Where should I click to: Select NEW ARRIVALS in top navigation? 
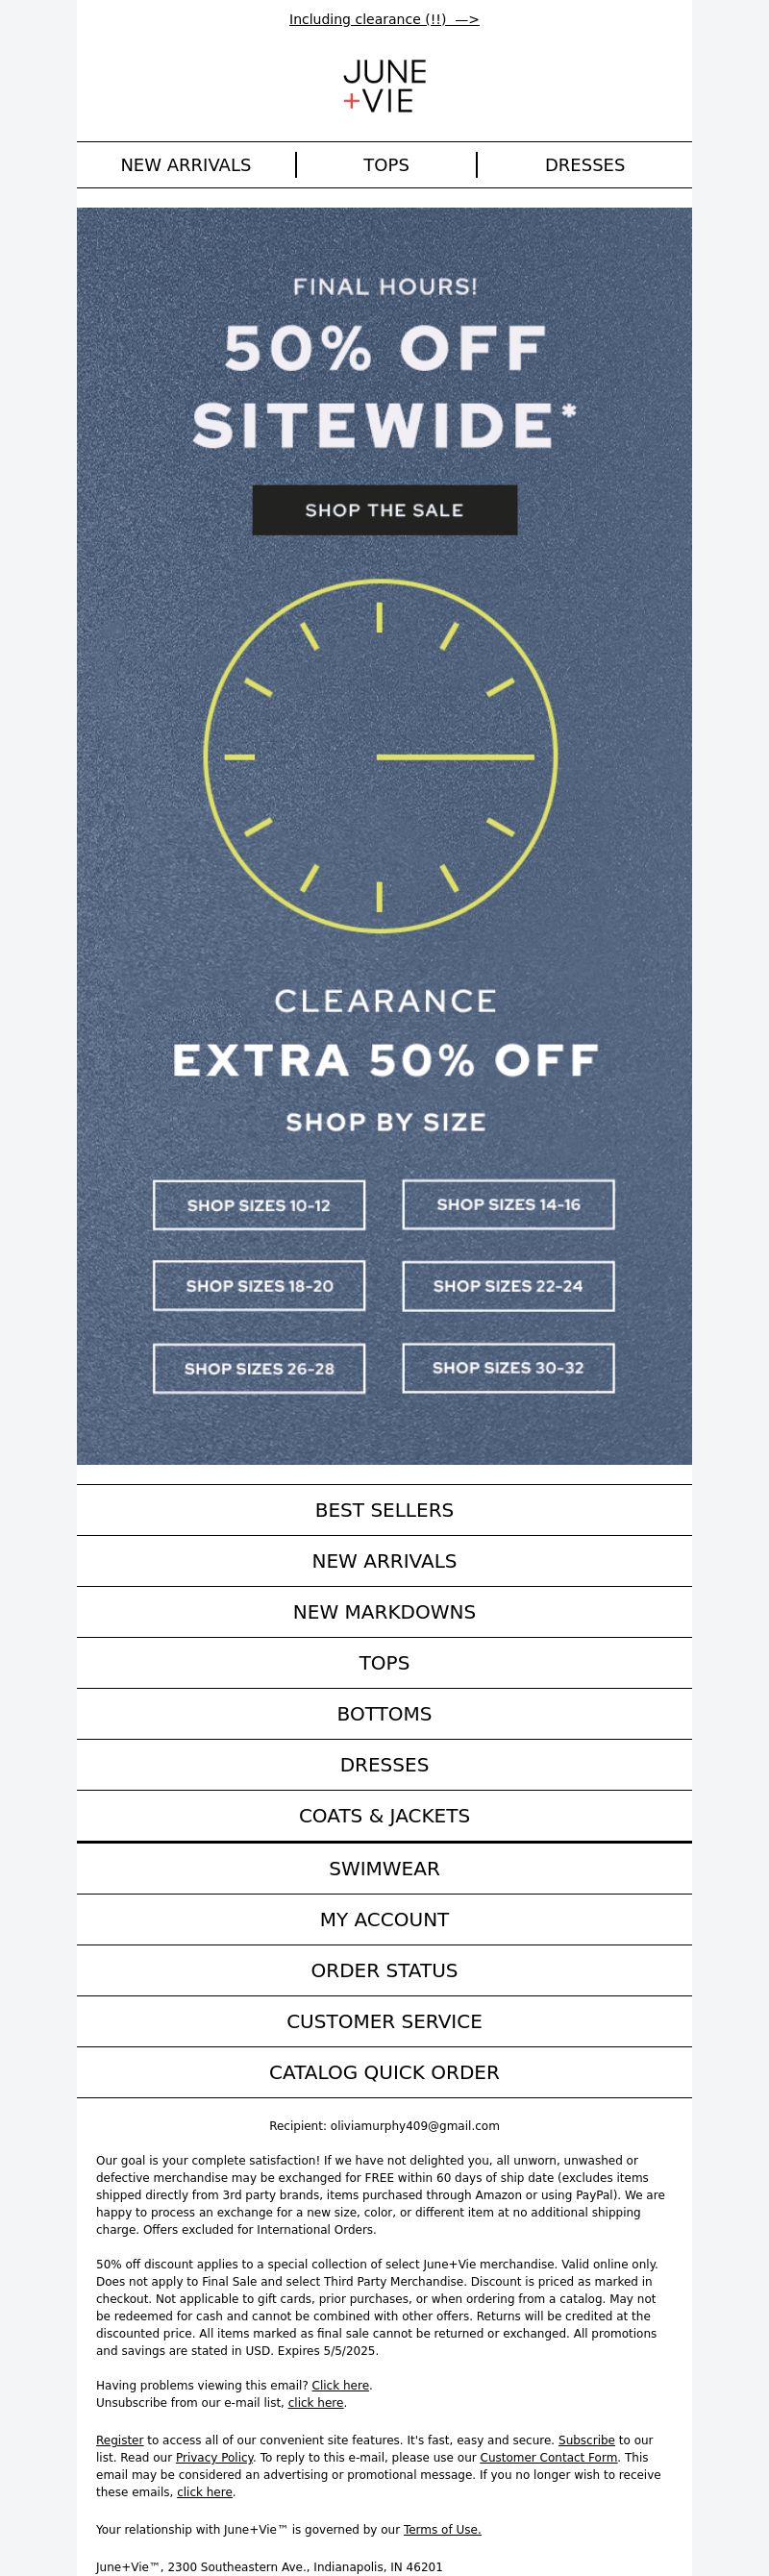[186, 165]
